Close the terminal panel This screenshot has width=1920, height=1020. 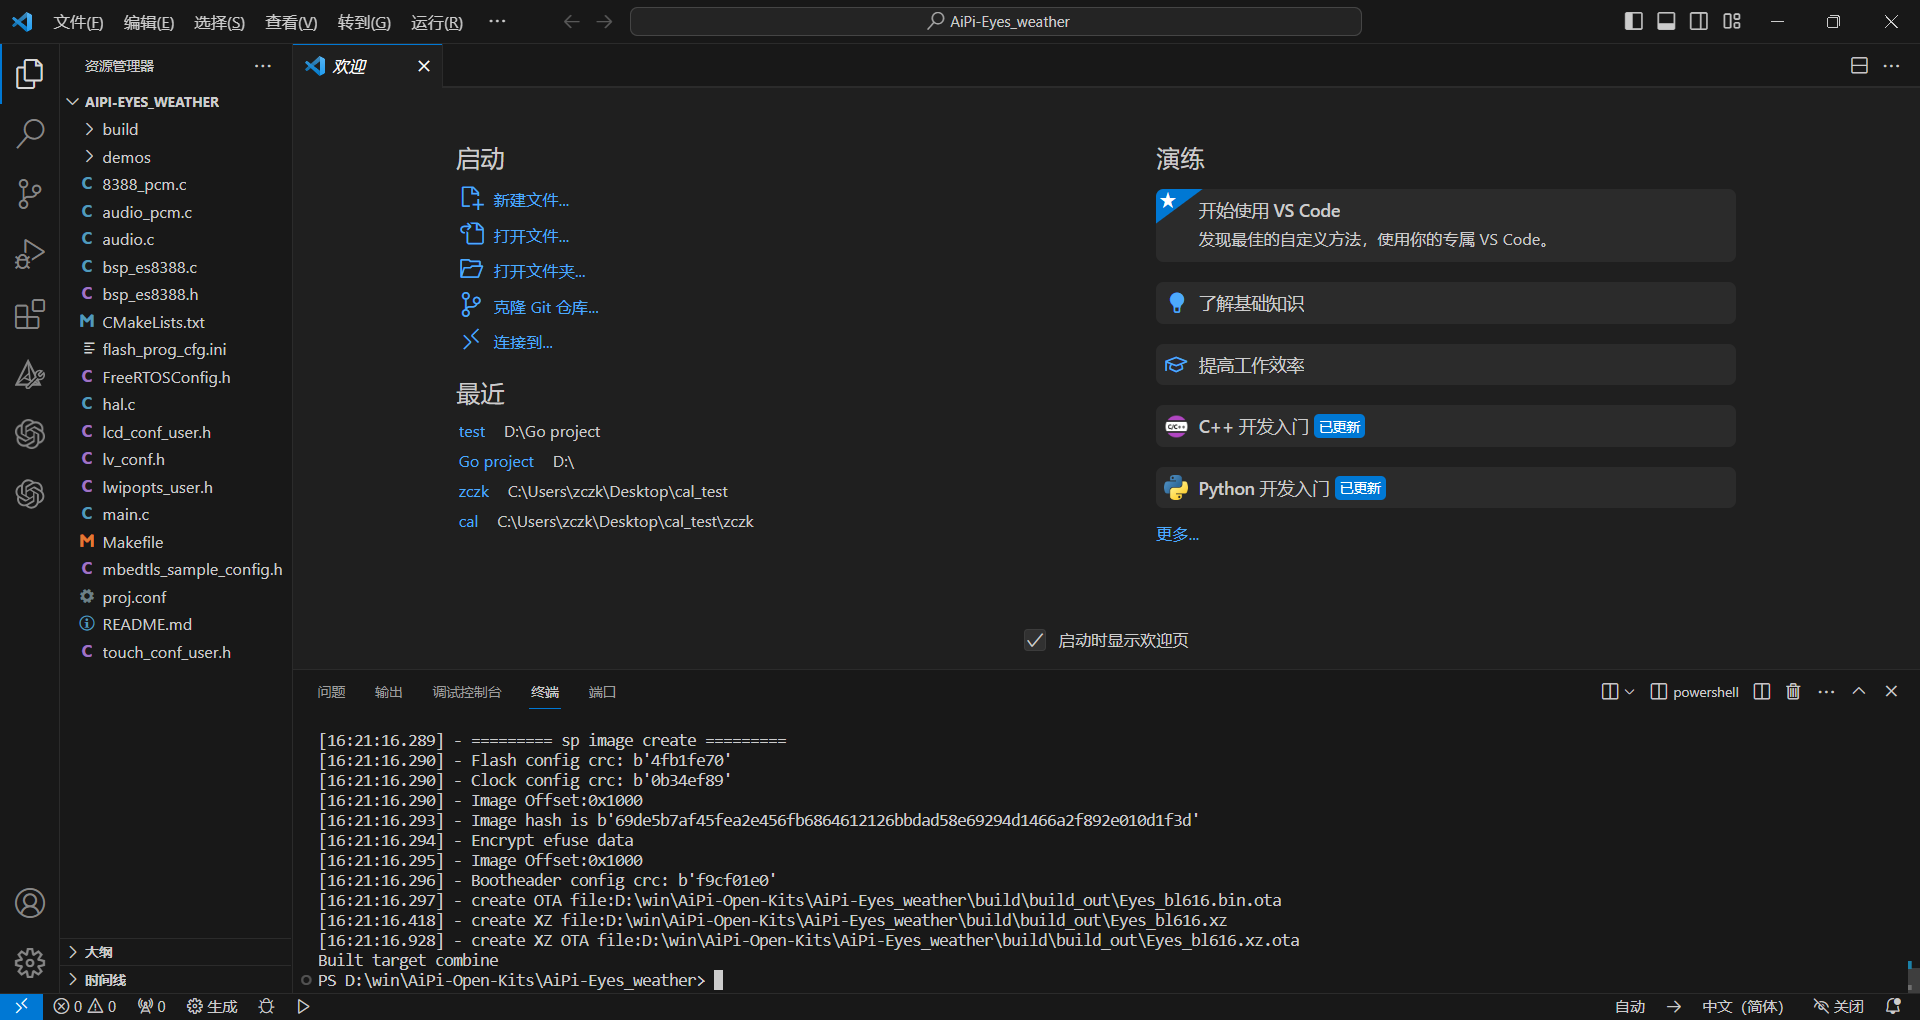[1891, 691]
